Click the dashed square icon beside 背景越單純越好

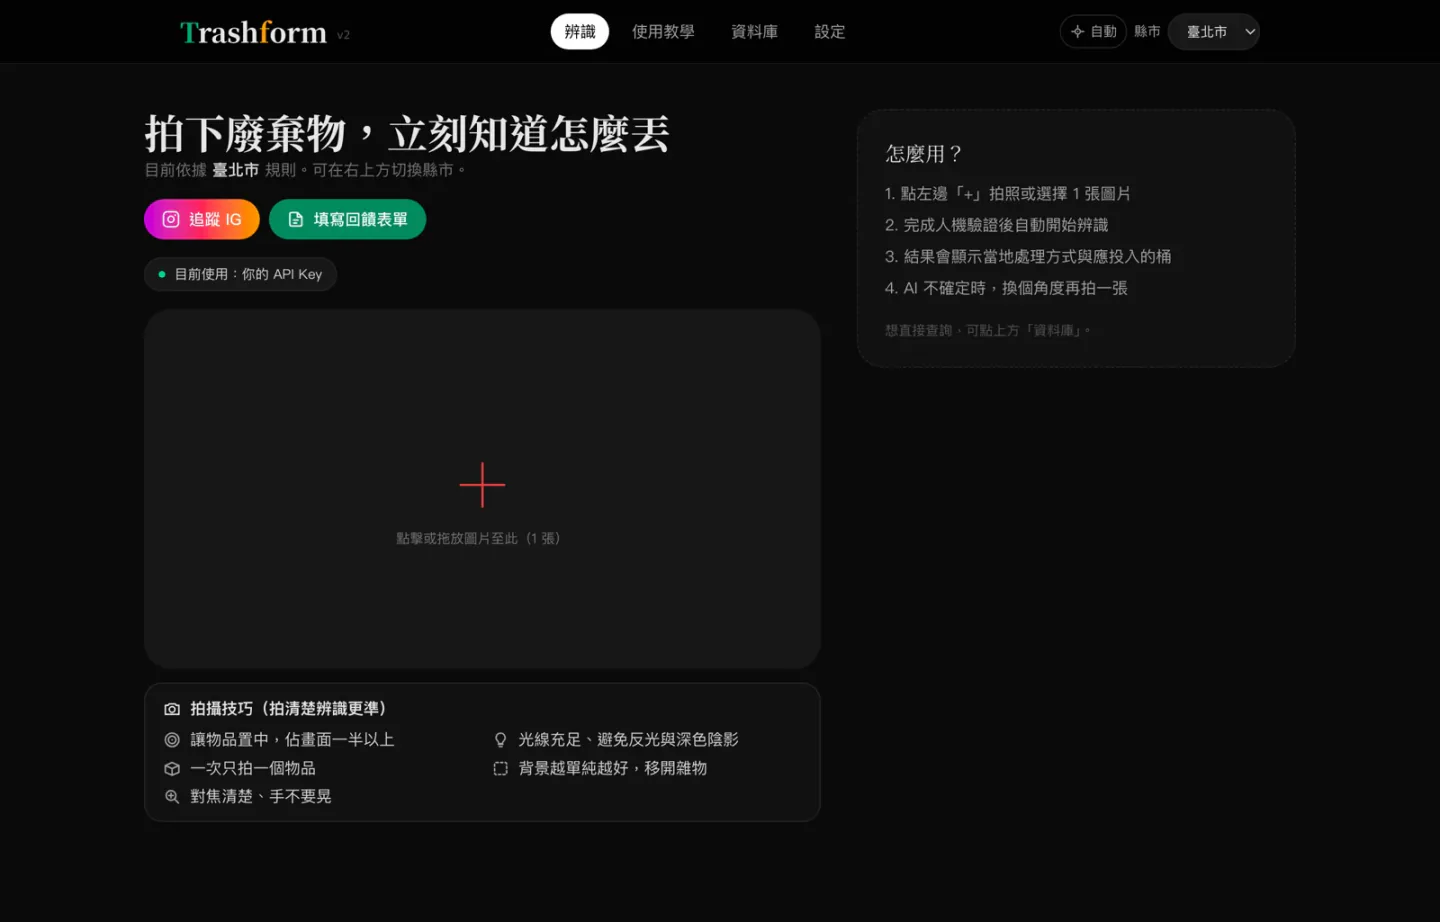click(501, 768)
